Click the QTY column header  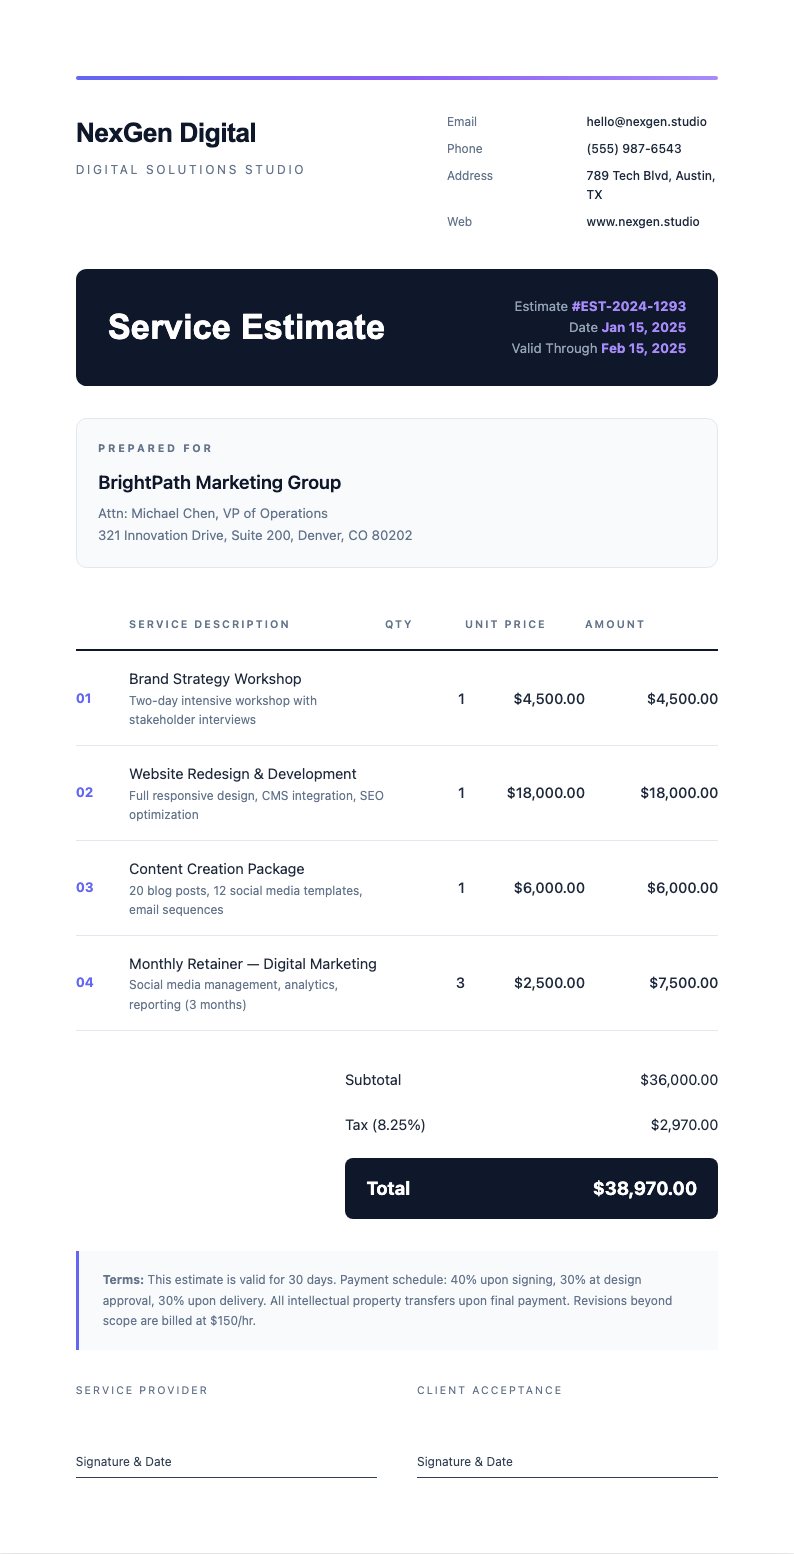click(399, 625)
